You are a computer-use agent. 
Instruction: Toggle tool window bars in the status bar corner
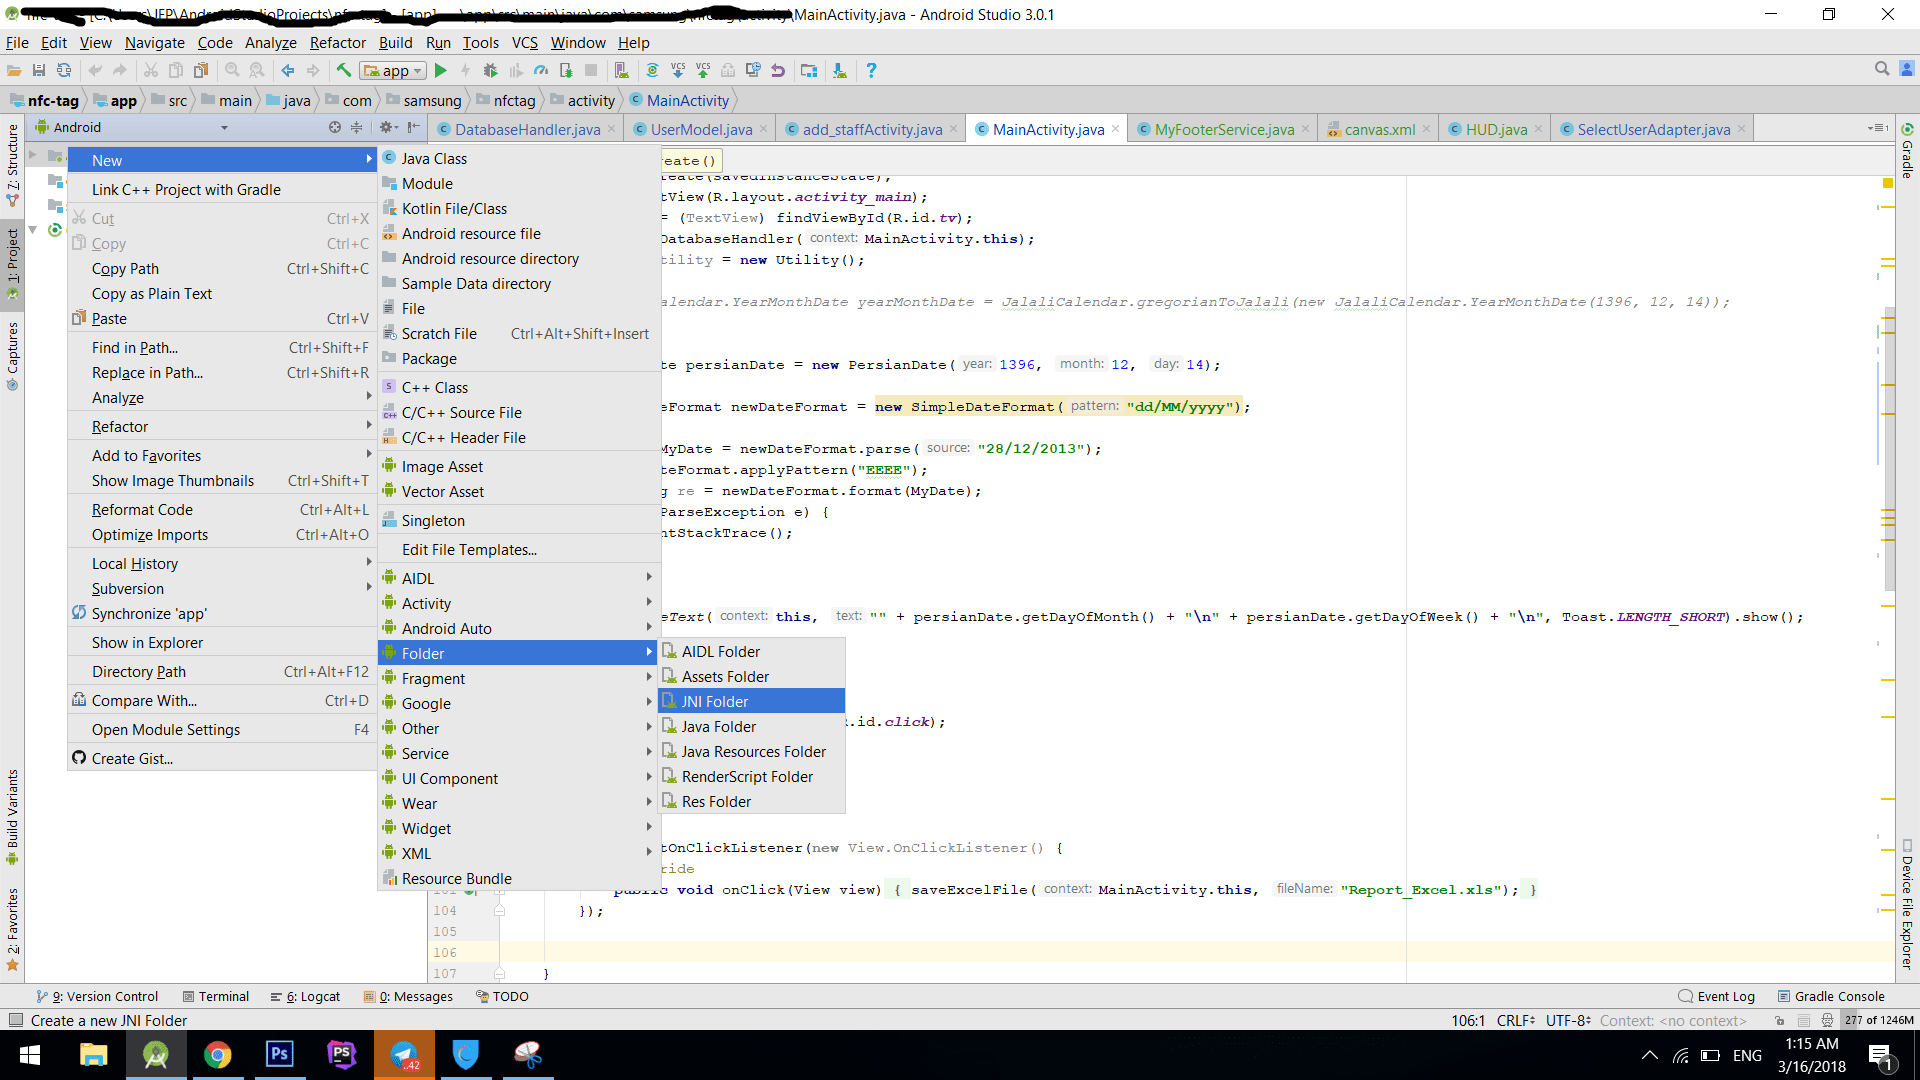(x=15, y=1021)
